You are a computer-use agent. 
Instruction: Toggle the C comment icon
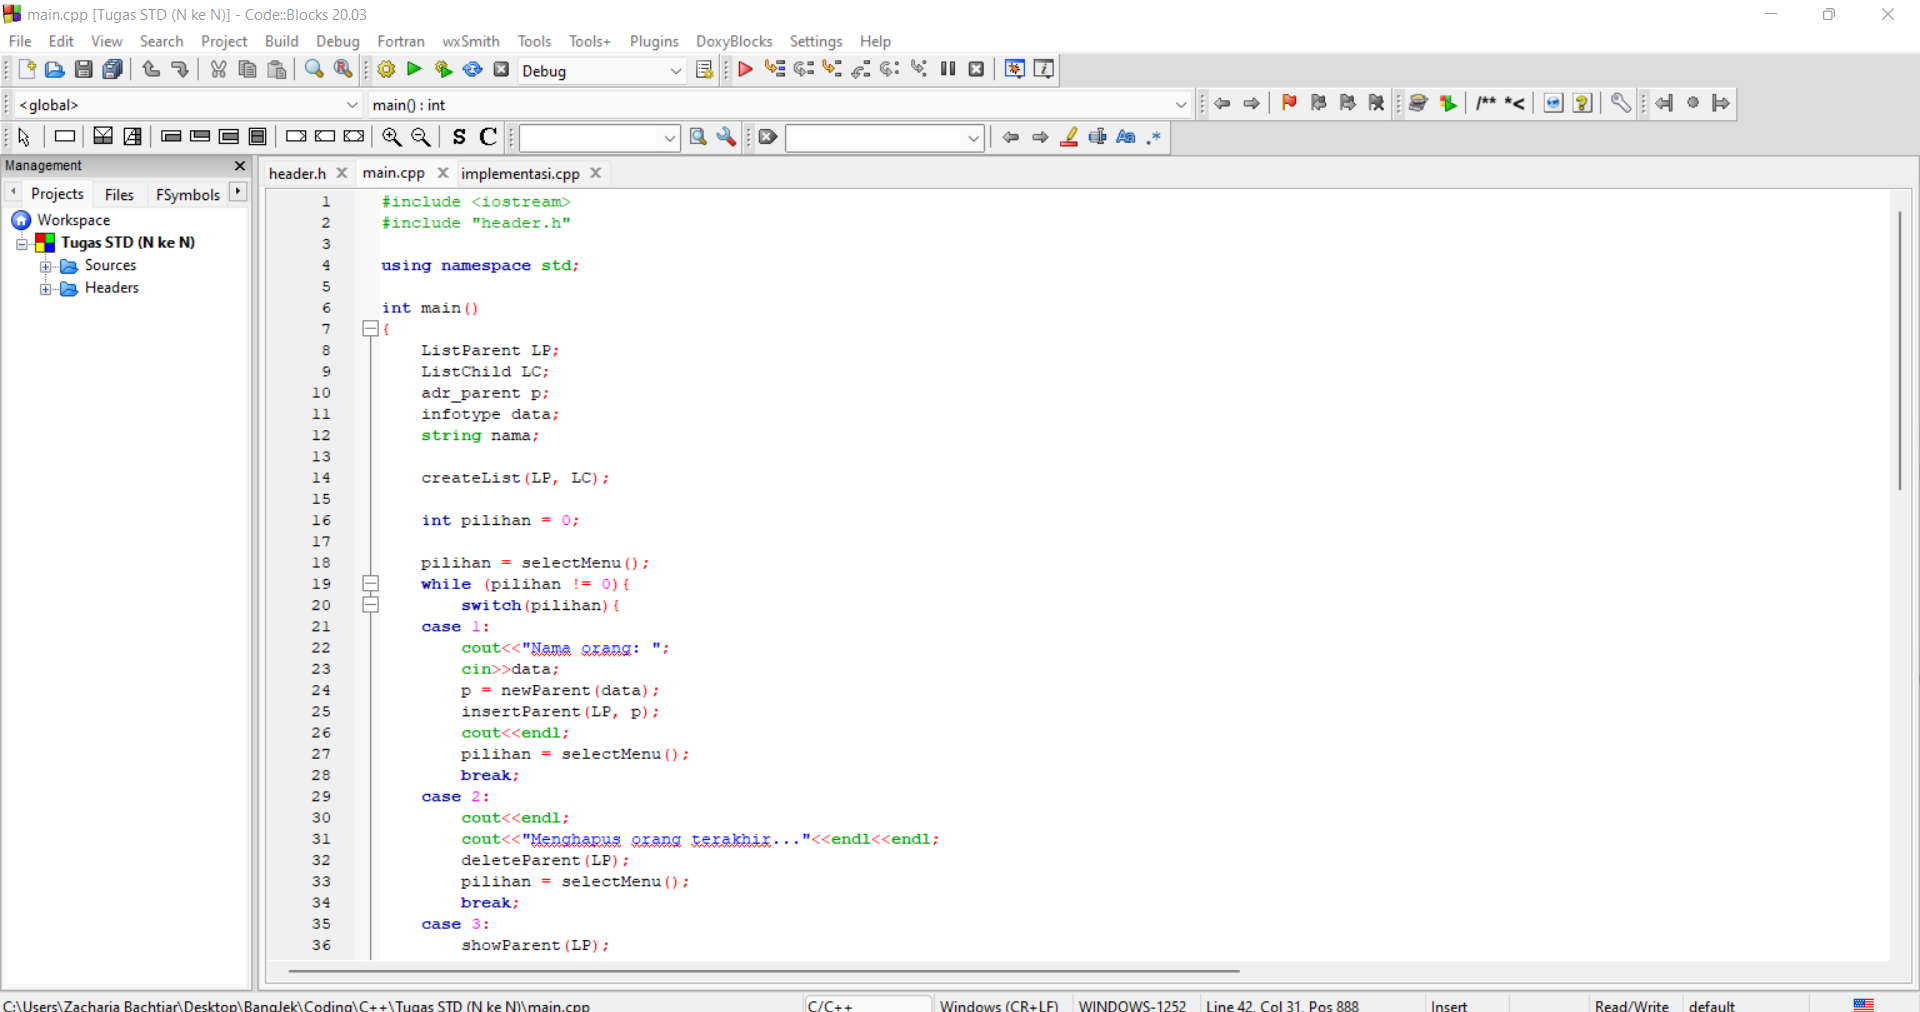488,138
